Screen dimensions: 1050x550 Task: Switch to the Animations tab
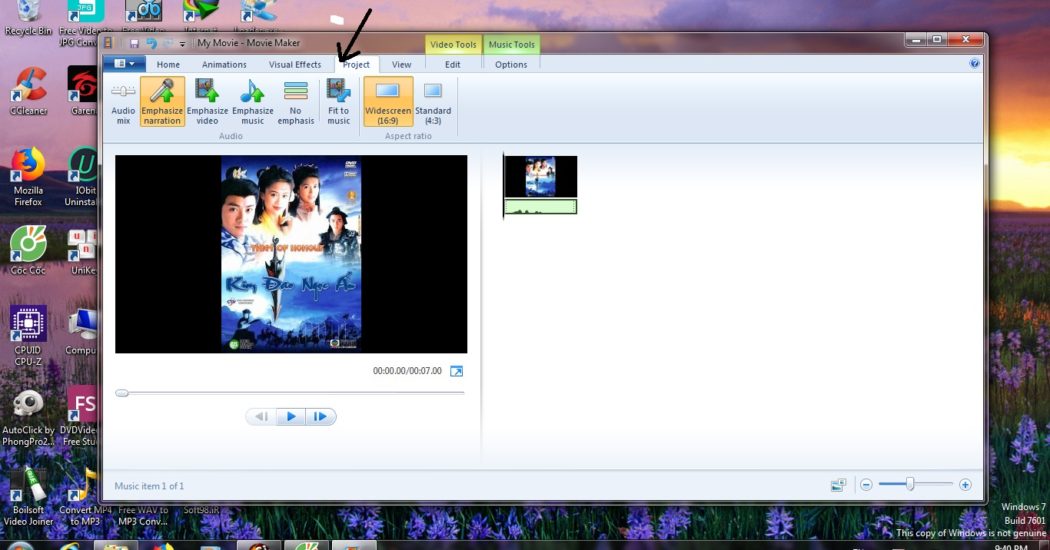point(224,64)
